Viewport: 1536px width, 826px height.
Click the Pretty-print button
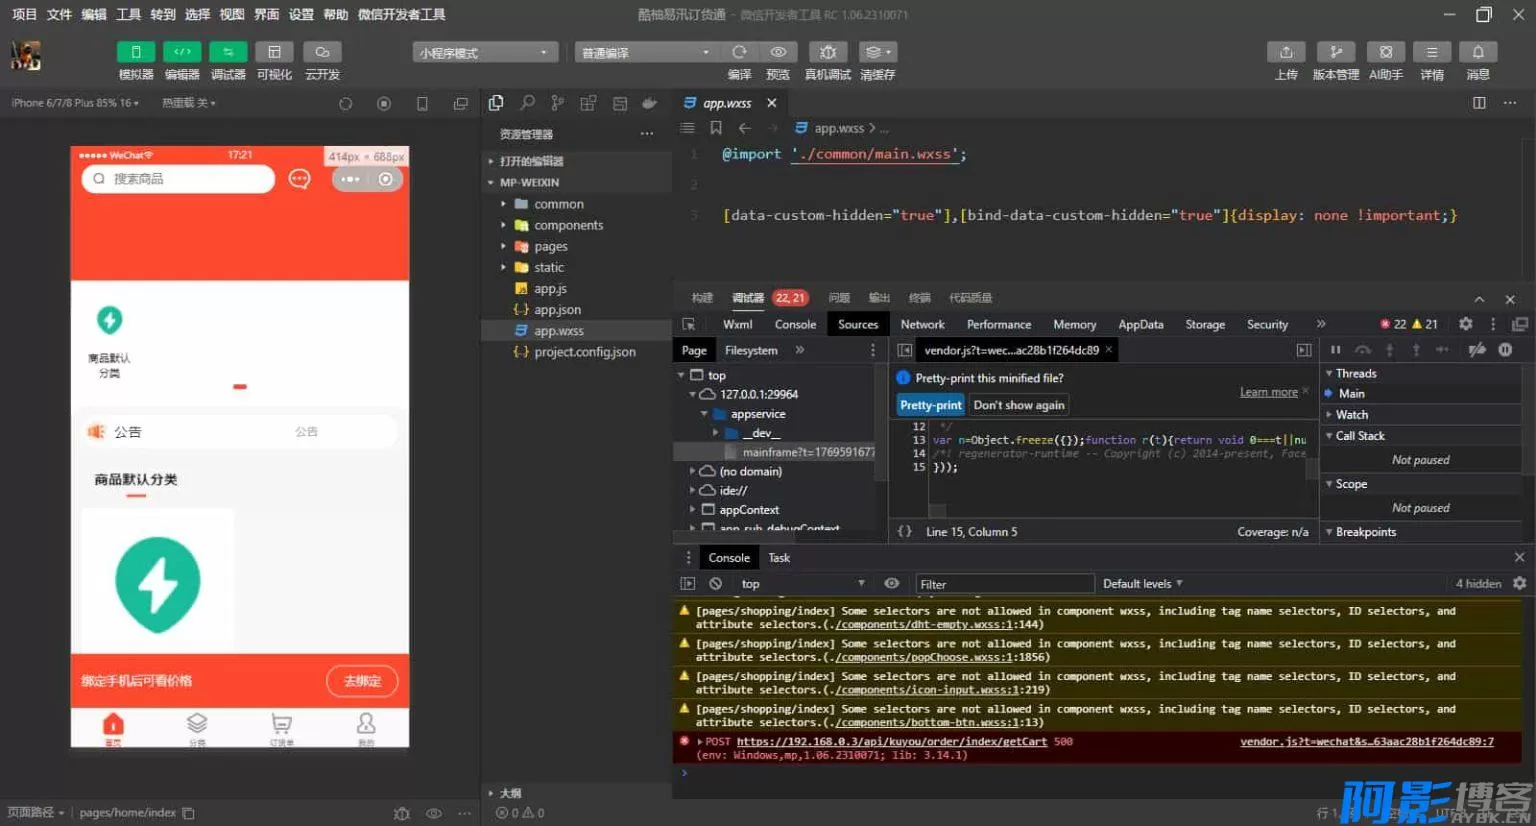[930, 405]
